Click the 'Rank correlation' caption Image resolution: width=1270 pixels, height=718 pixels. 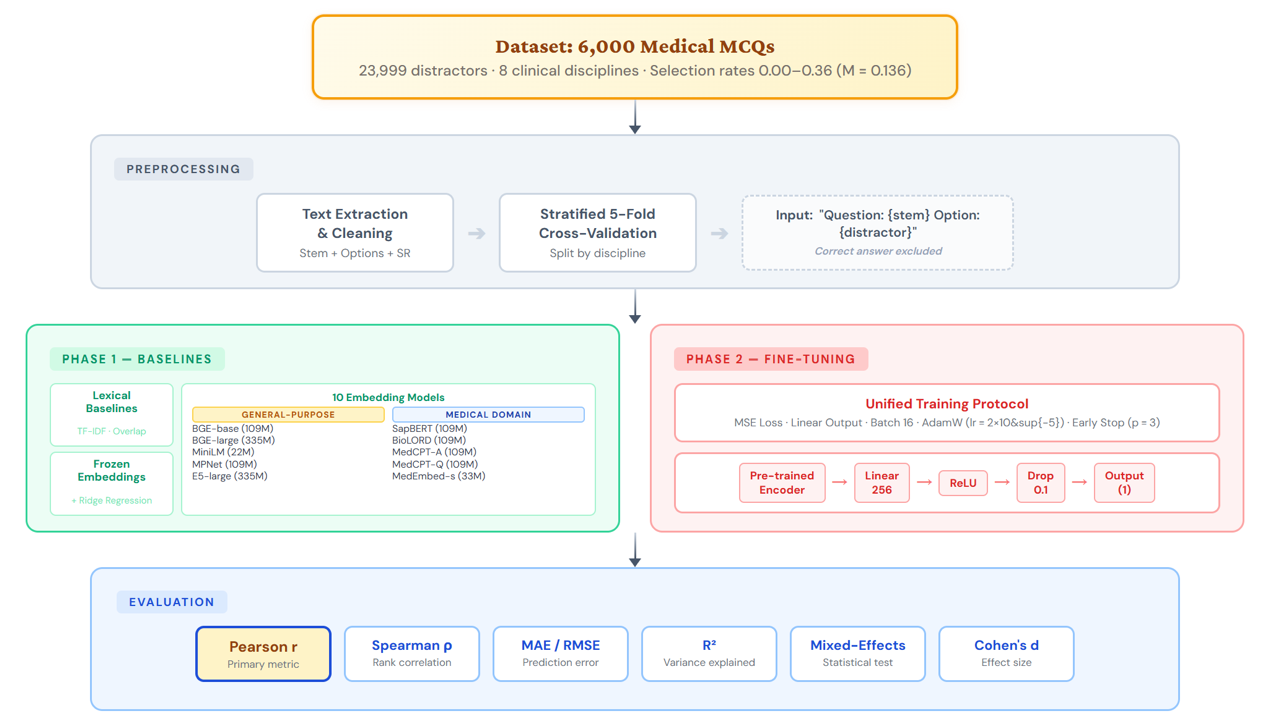pos(412,662)
